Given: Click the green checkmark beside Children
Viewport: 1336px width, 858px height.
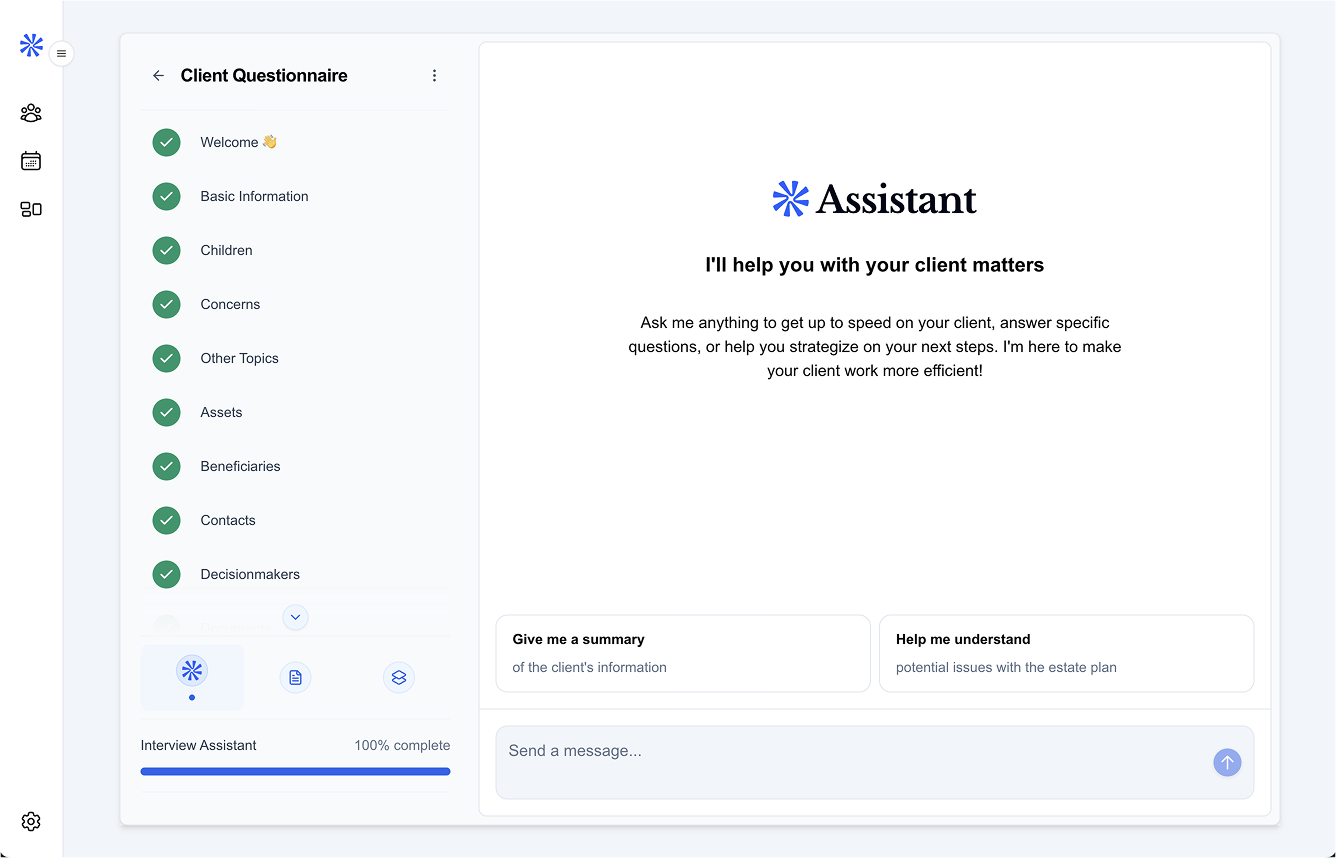Looking at the screenshot, I should [166, 250].
